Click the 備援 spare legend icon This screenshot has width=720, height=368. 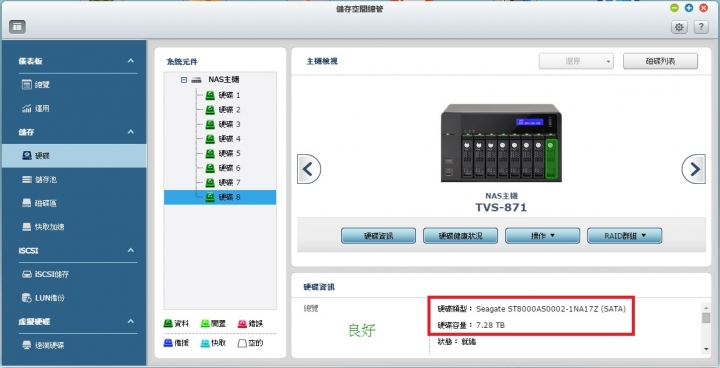(x=168, y=343)
